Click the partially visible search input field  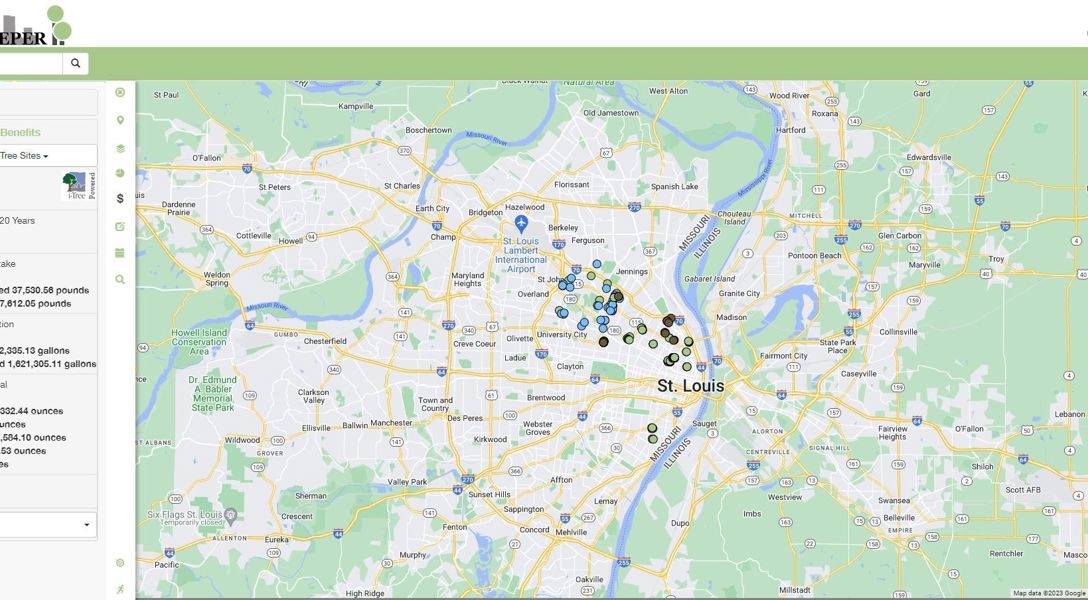31,63
